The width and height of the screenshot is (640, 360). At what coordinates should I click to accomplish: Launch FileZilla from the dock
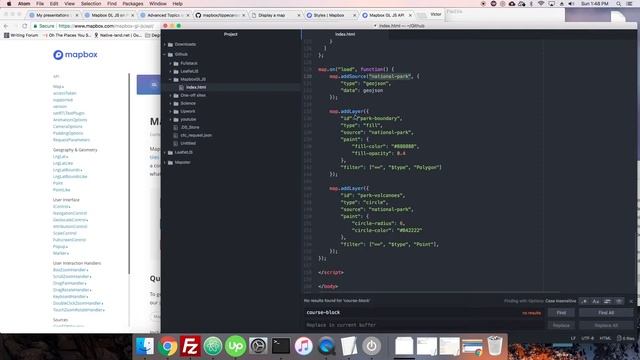point(190,346)
